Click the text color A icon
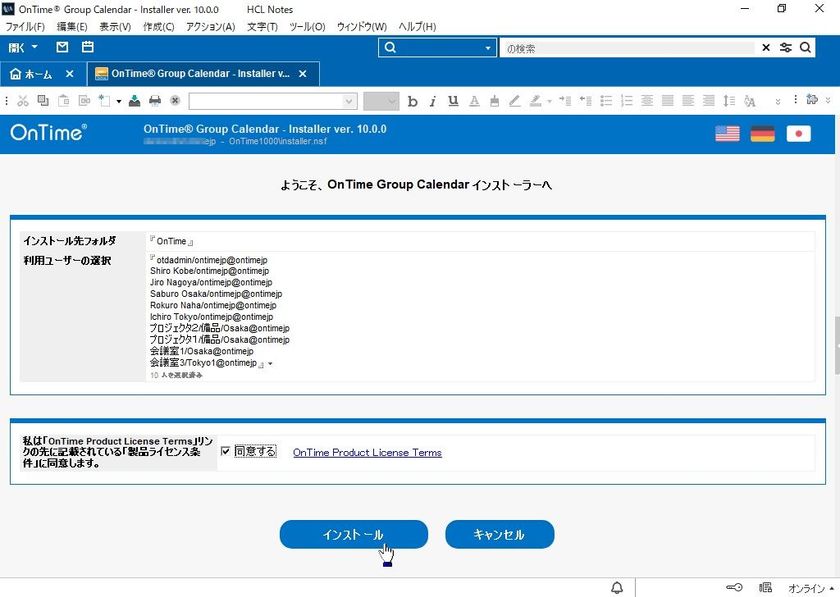This screenshot has height=597, width=840. (474, 101)
